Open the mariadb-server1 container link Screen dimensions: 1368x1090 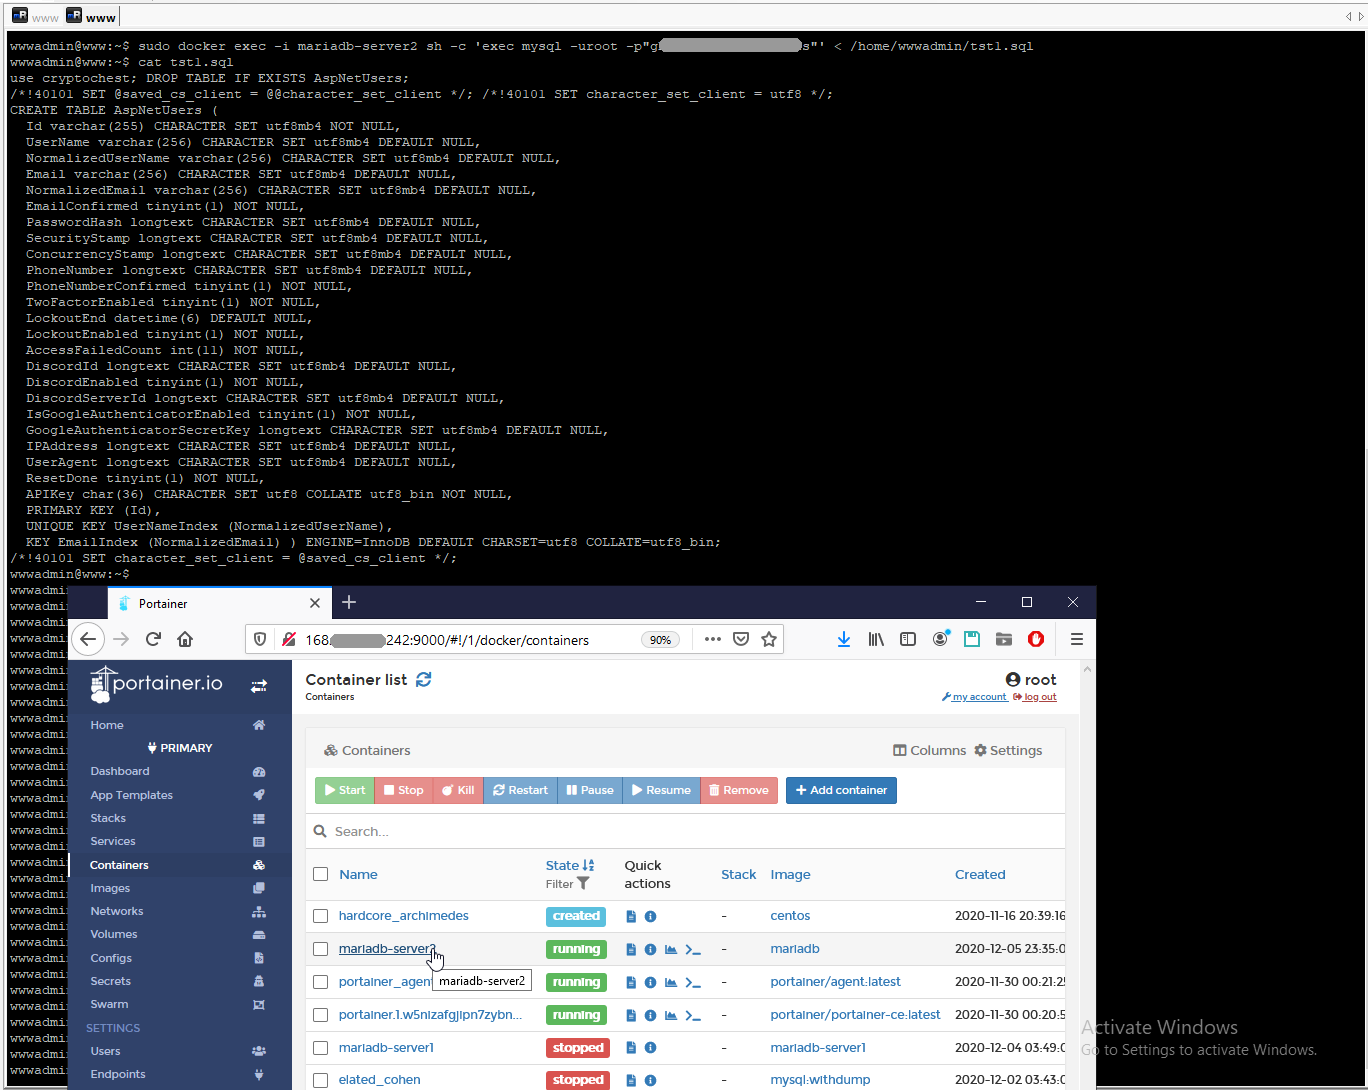coord(386,1048)
